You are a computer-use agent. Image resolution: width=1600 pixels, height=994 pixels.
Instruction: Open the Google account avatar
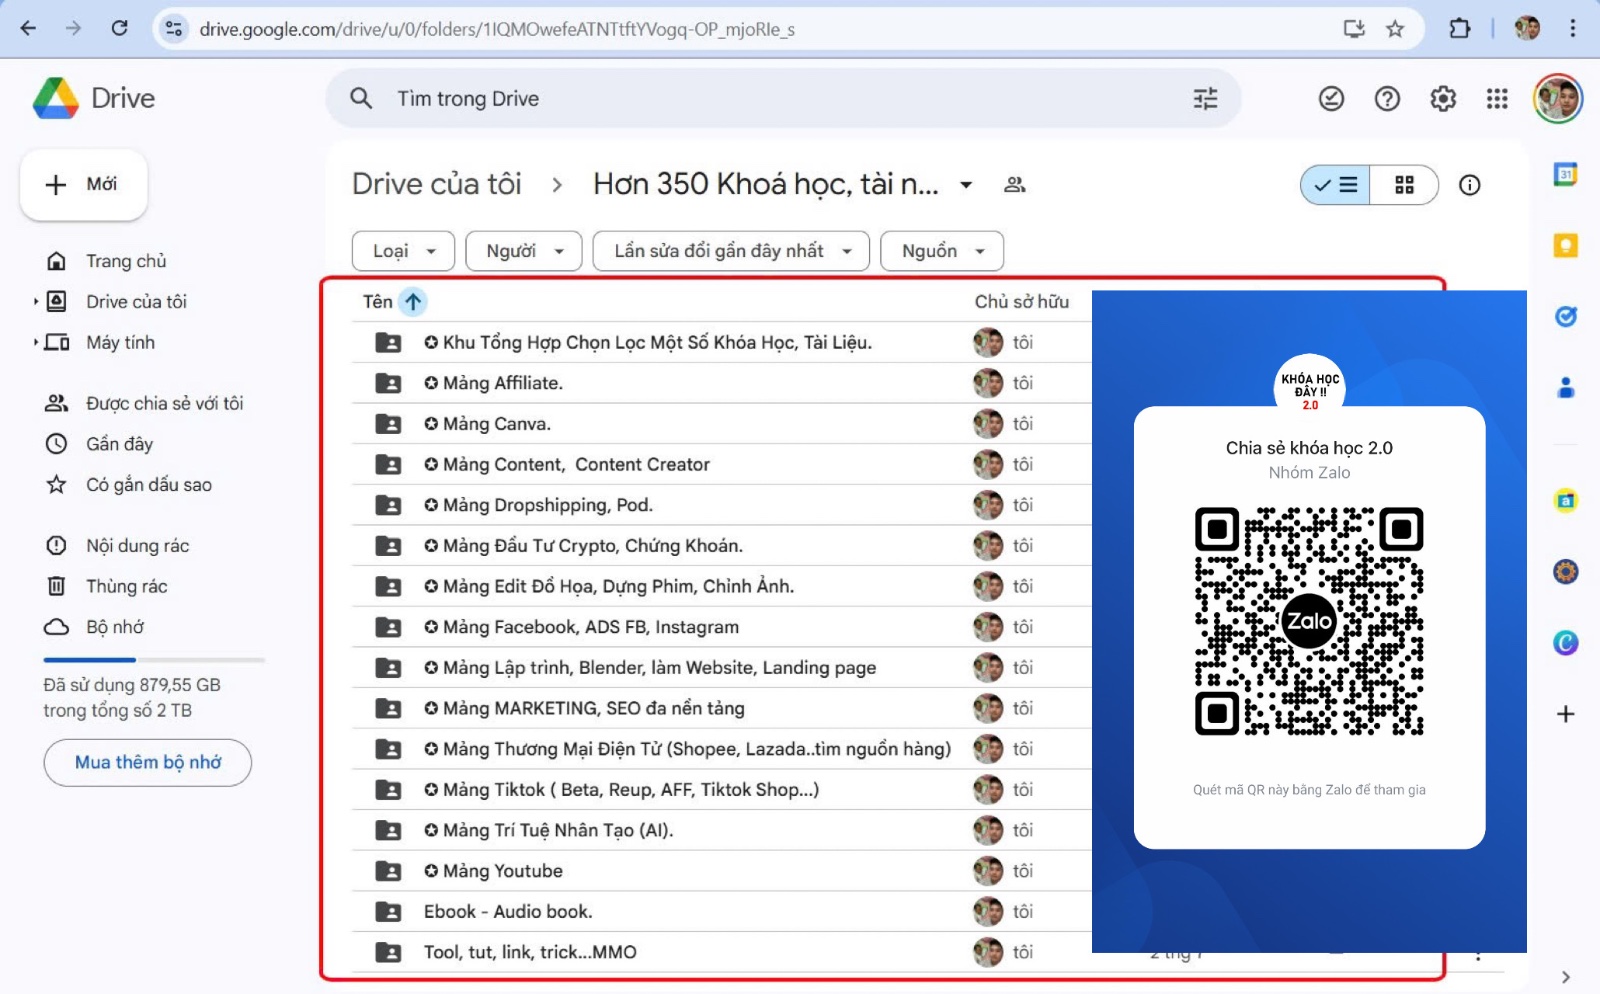point(1557,98)
